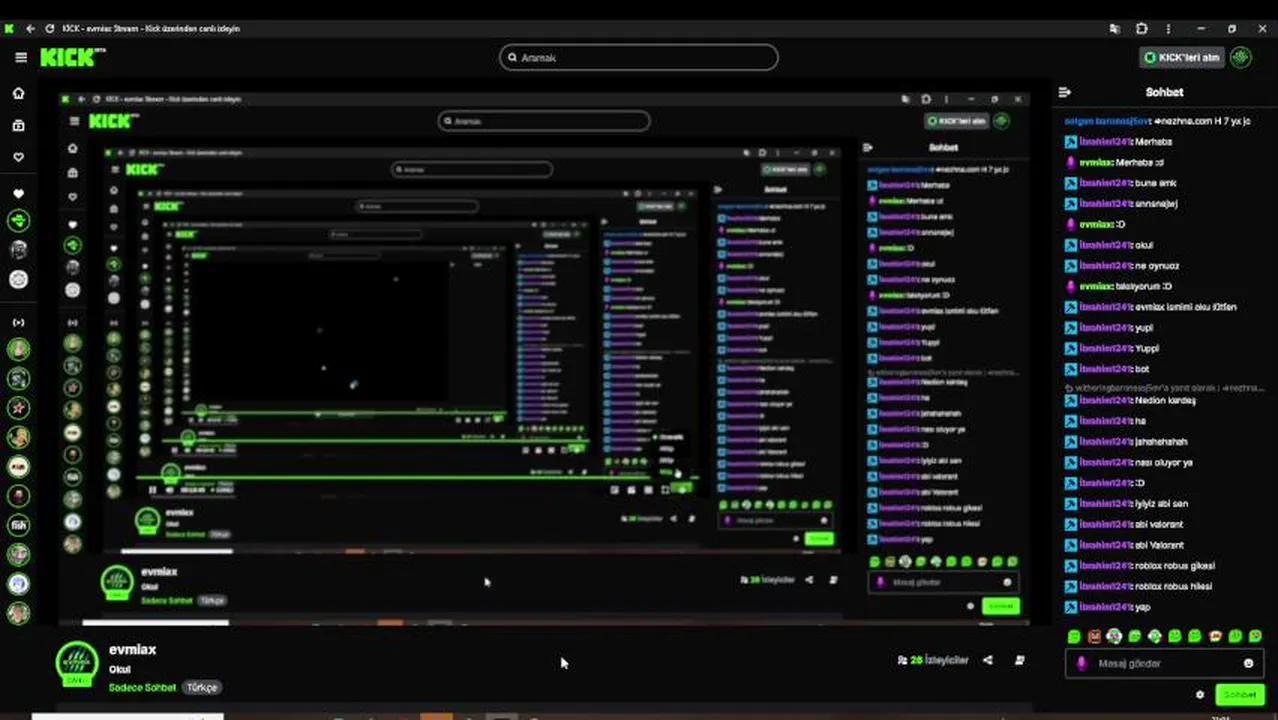Viewport: 1278px width, 720px height.
Task: Open the green profile avatar in the top-right header
Action: tap(1241, 57)
